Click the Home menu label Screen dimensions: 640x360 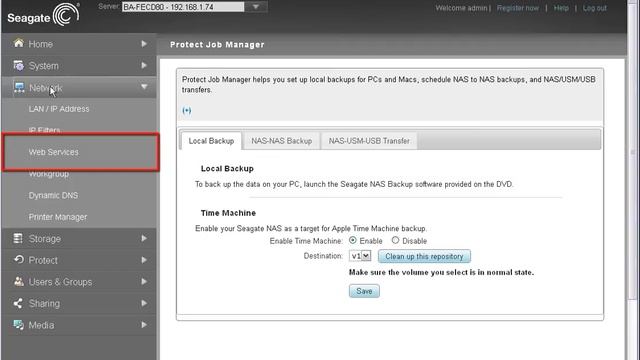[40, 44]
